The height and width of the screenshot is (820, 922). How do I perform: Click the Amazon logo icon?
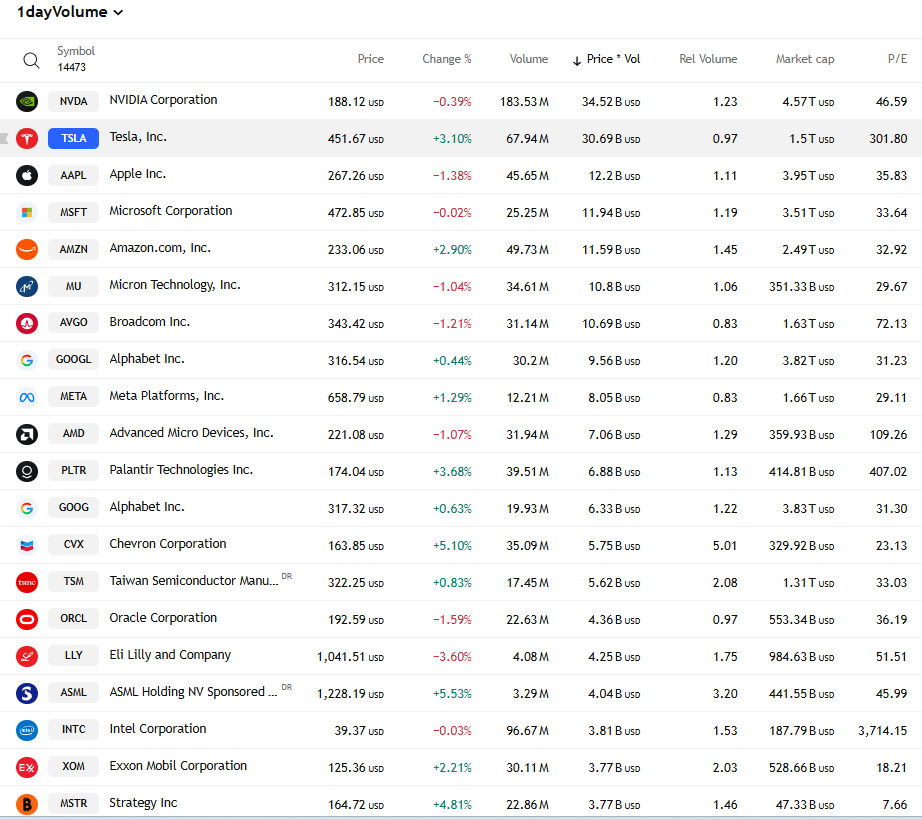pos(27,249)
